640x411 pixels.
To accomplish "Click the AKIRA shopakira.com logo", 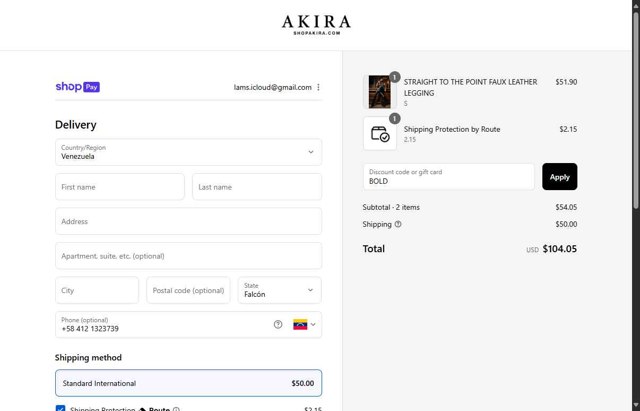I will tap(316, 25).
